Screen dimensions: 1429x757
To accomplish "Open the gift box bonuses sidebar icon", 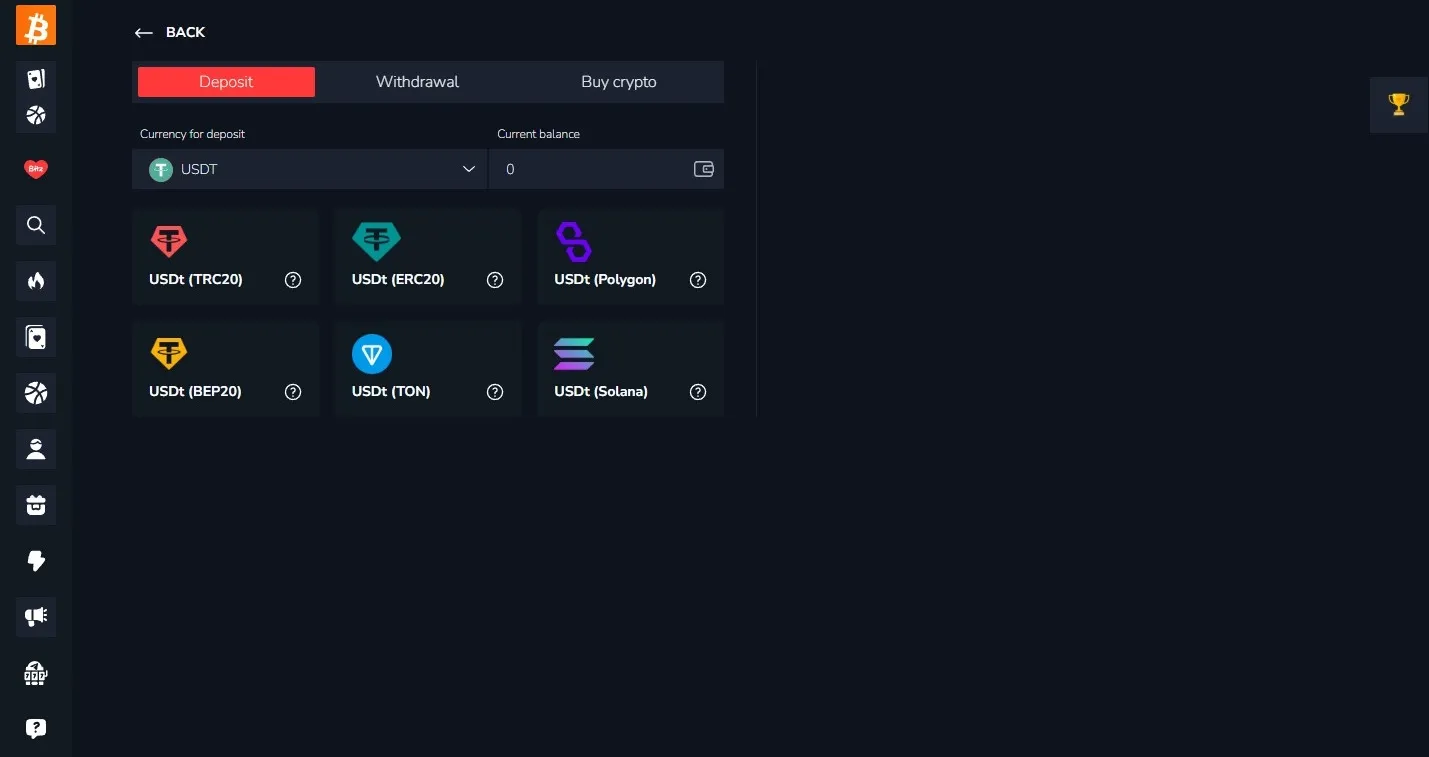I will [36, 505].
